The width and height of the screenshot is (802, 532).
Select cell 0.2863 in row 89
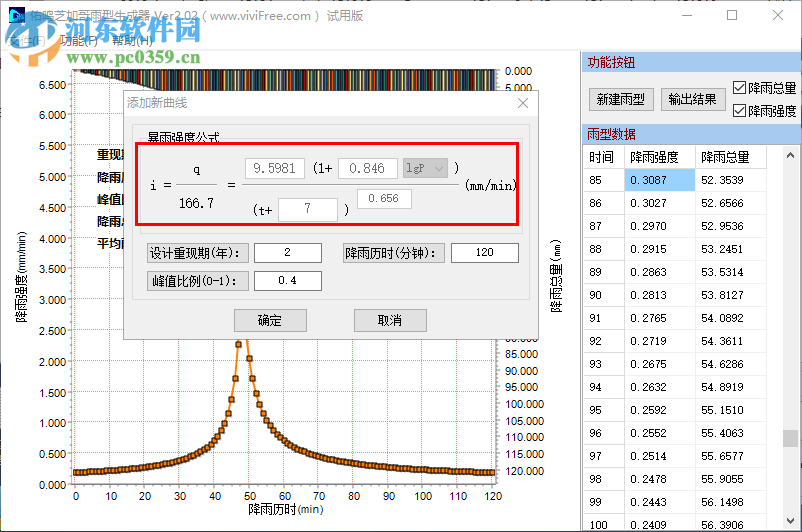(x=659, y=272)
